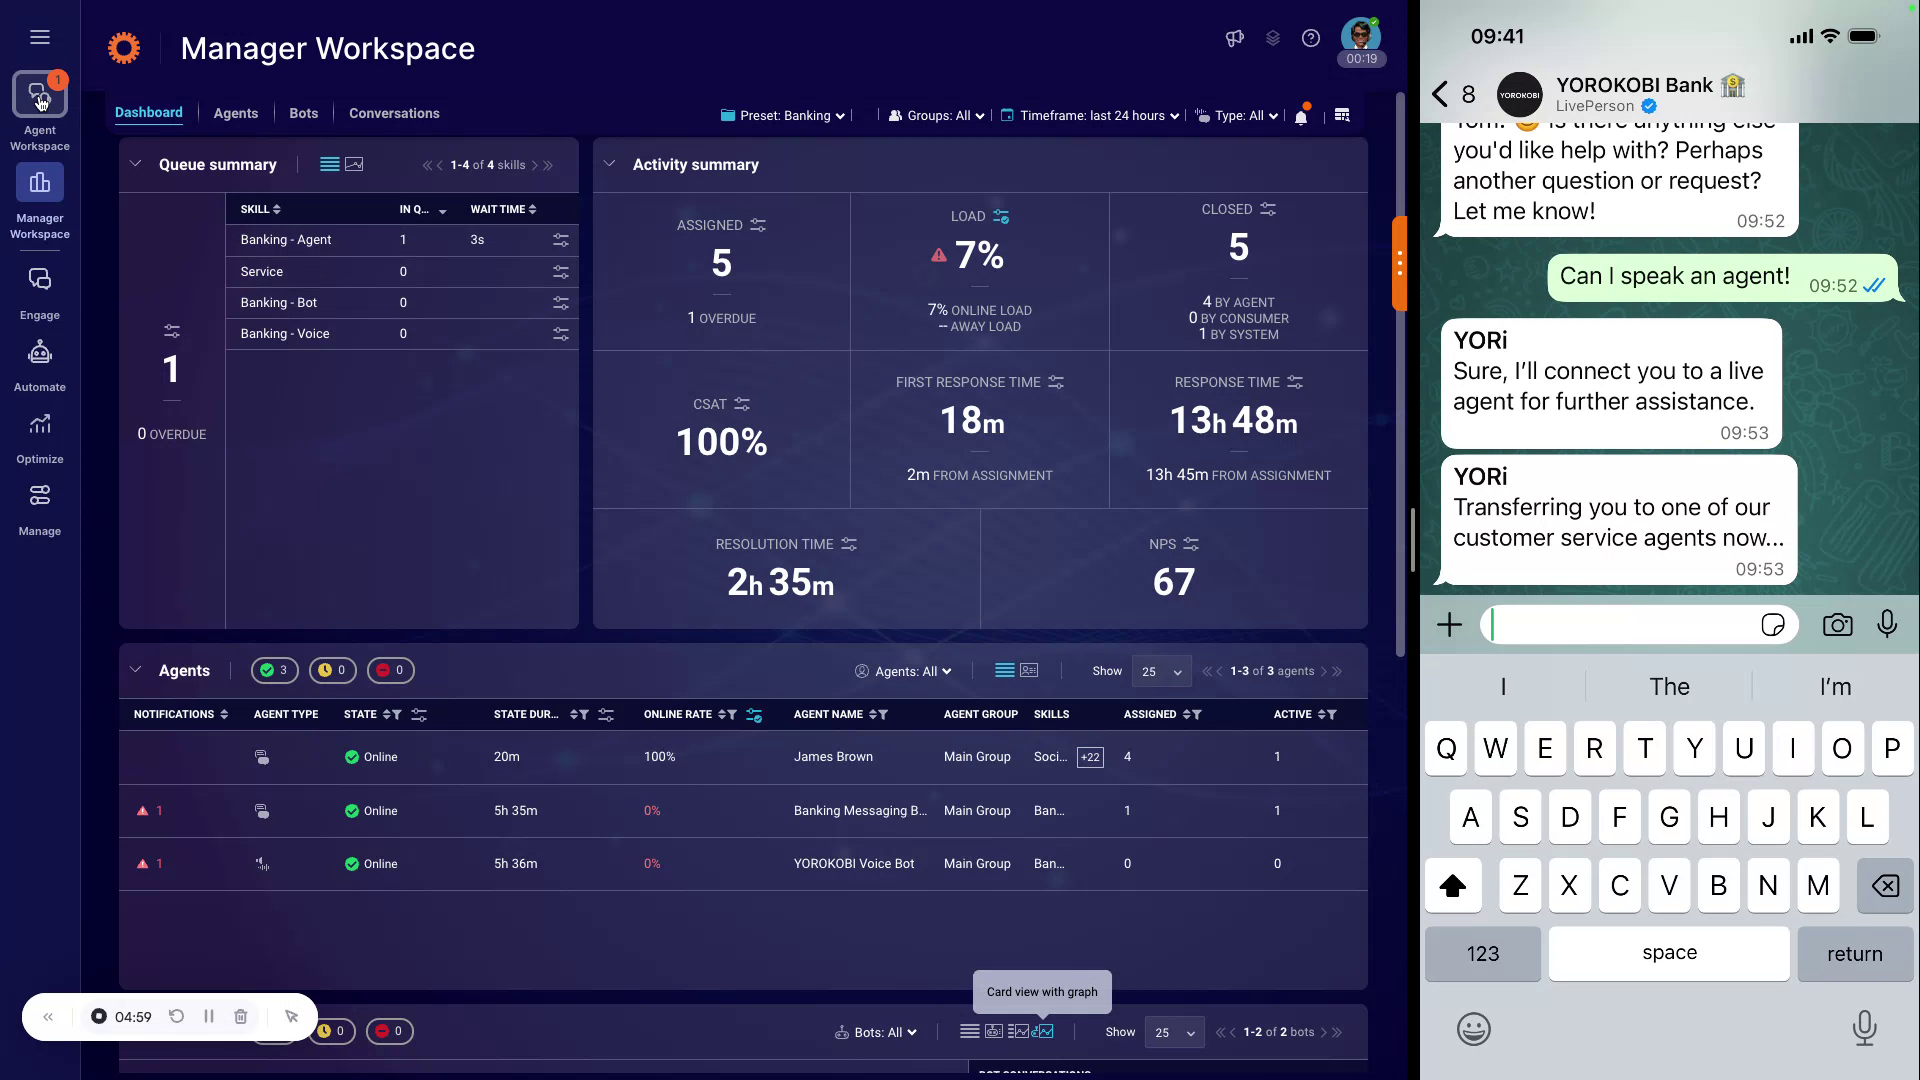This screenshot has height=1080, width=1920.
Task: Click the notifications bell icon
Action: [x=1302, y=115]
